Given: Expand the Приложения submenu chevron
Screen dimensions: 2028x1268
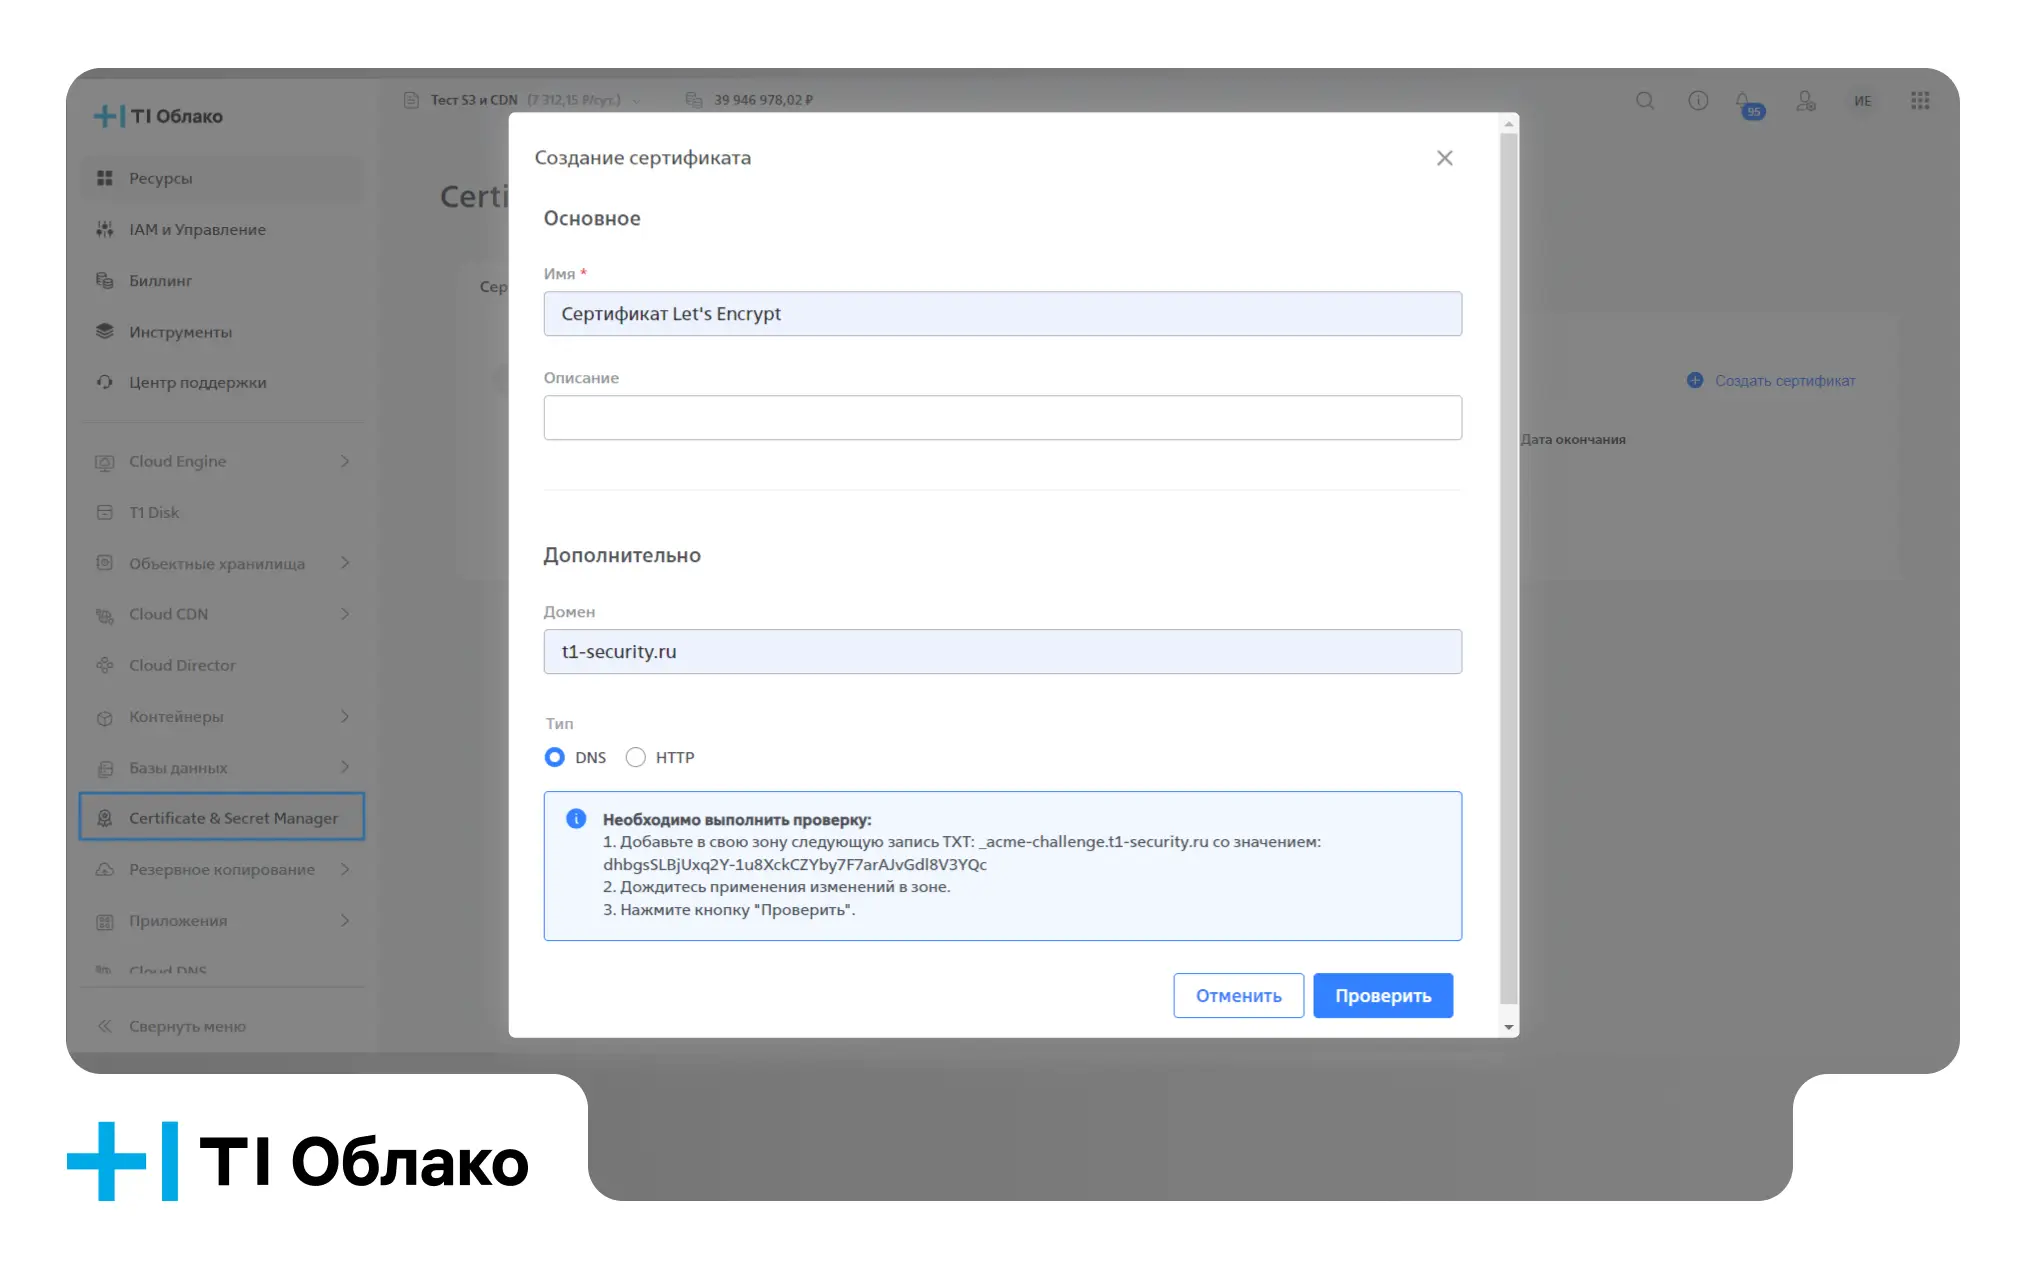Looking at the screenshot, I should (x=345, y=920).
